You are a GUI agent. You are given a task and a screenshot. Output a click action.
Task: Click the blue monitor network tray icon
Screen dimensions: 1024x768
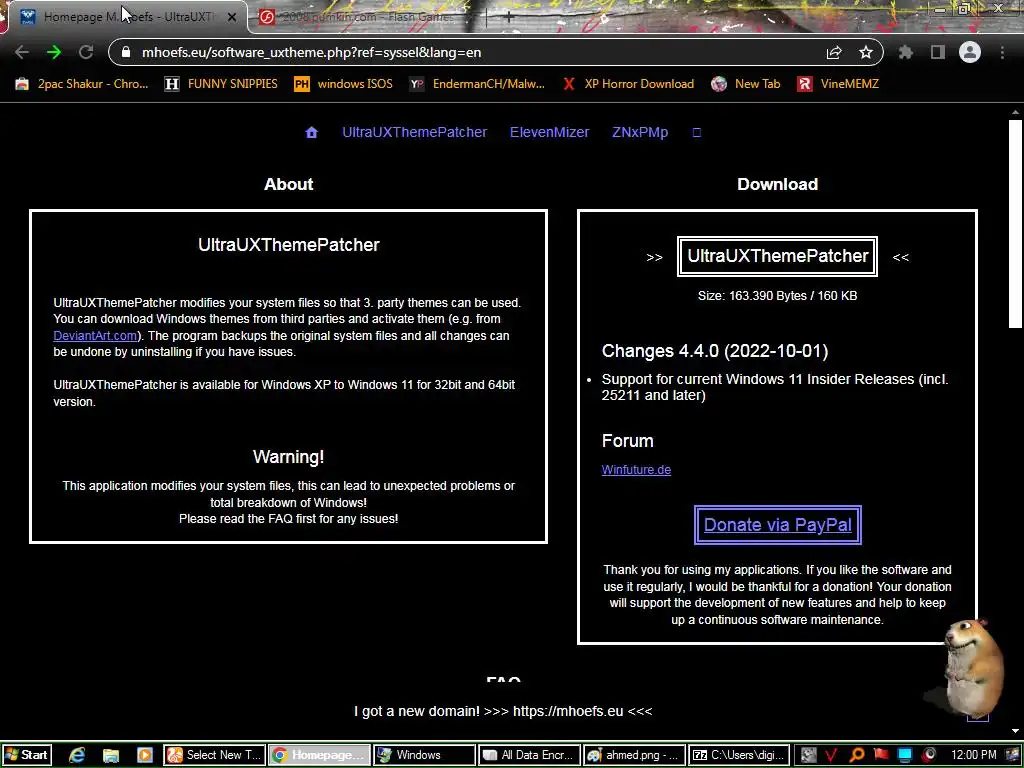[905, 755]
